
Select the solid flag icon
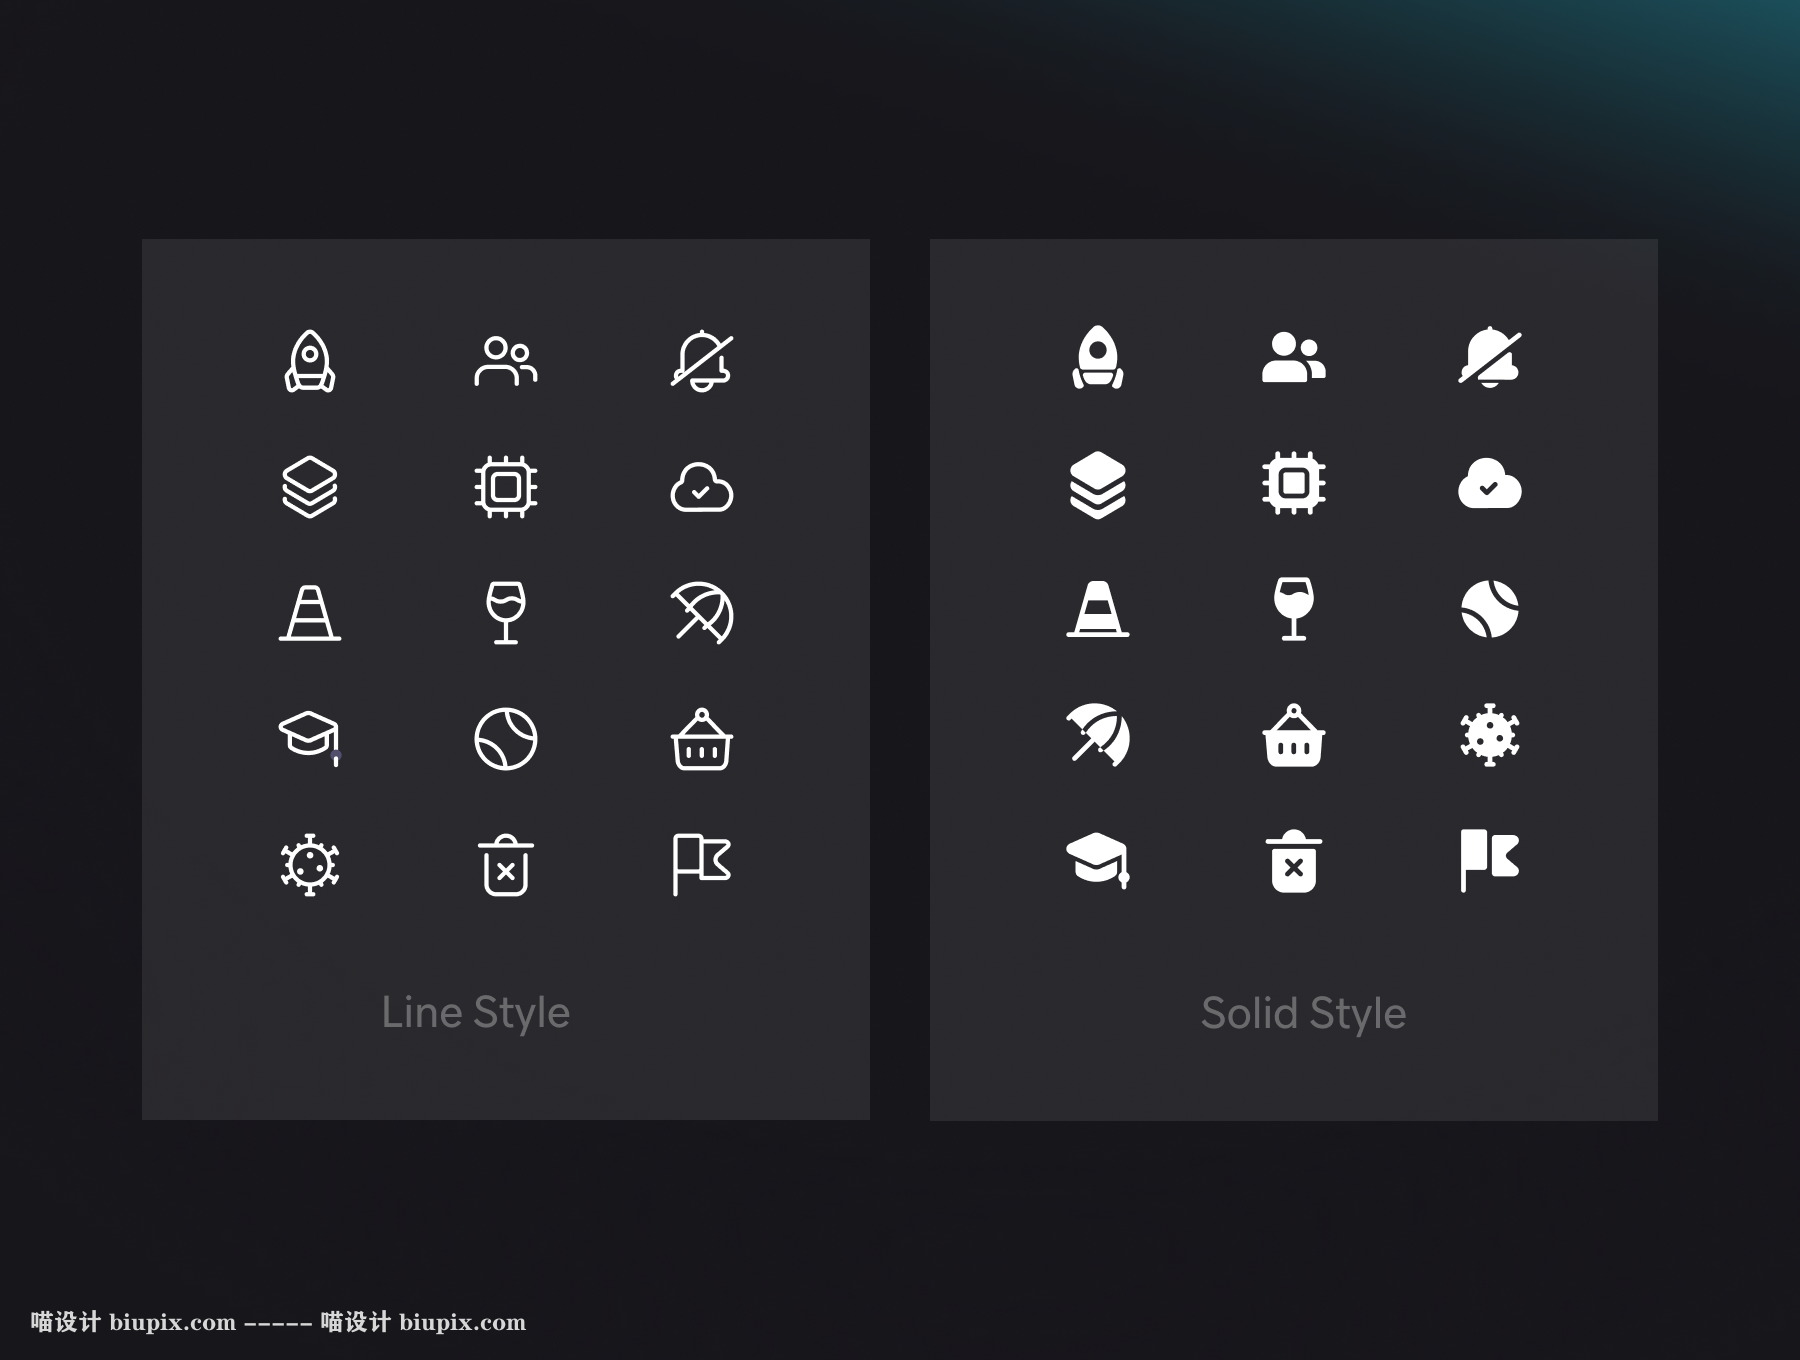1490,860
